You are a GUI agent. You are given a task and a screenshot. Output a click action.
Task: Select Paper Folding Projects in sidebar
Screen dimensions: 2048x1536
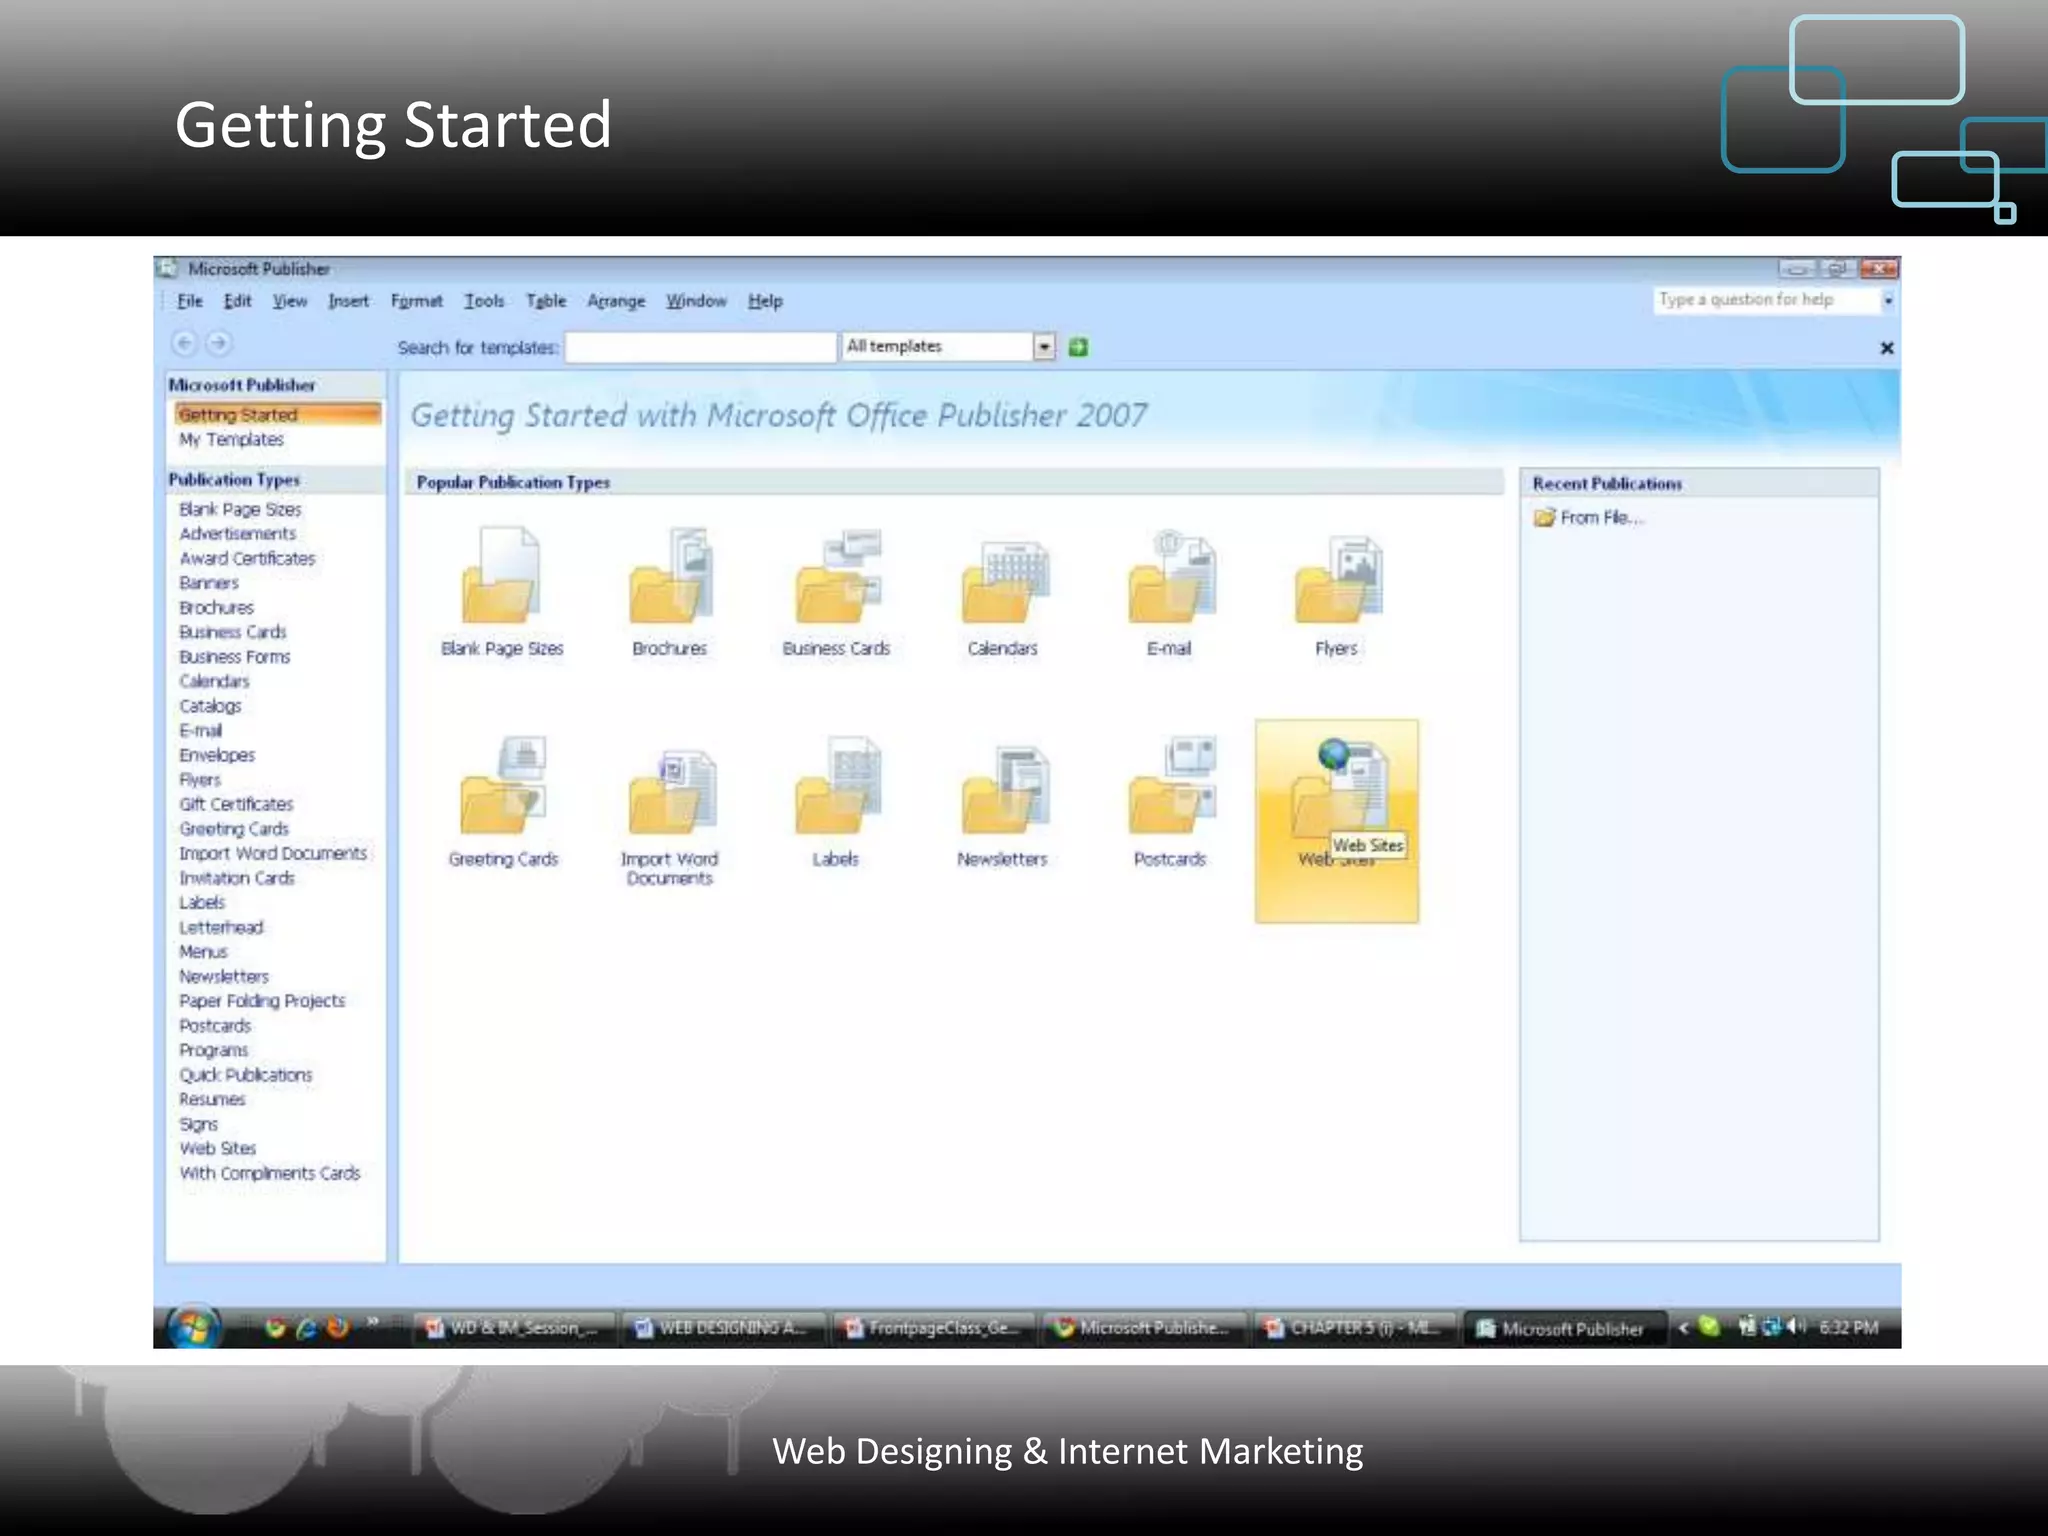pyautogui.click(x=262, y=1001)
